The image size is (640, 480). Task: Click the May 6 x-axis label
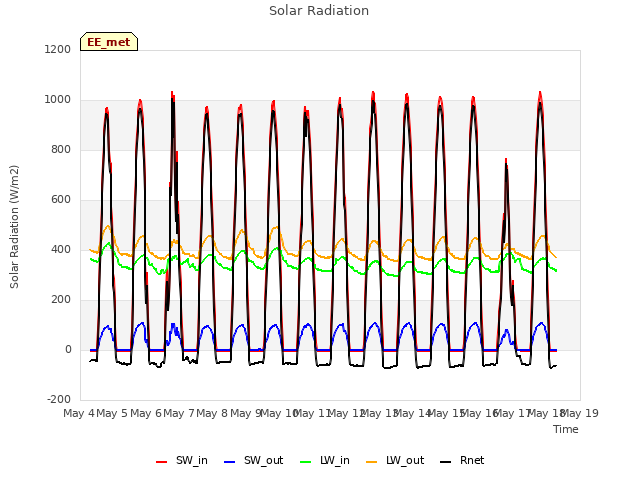coord(146,413)
